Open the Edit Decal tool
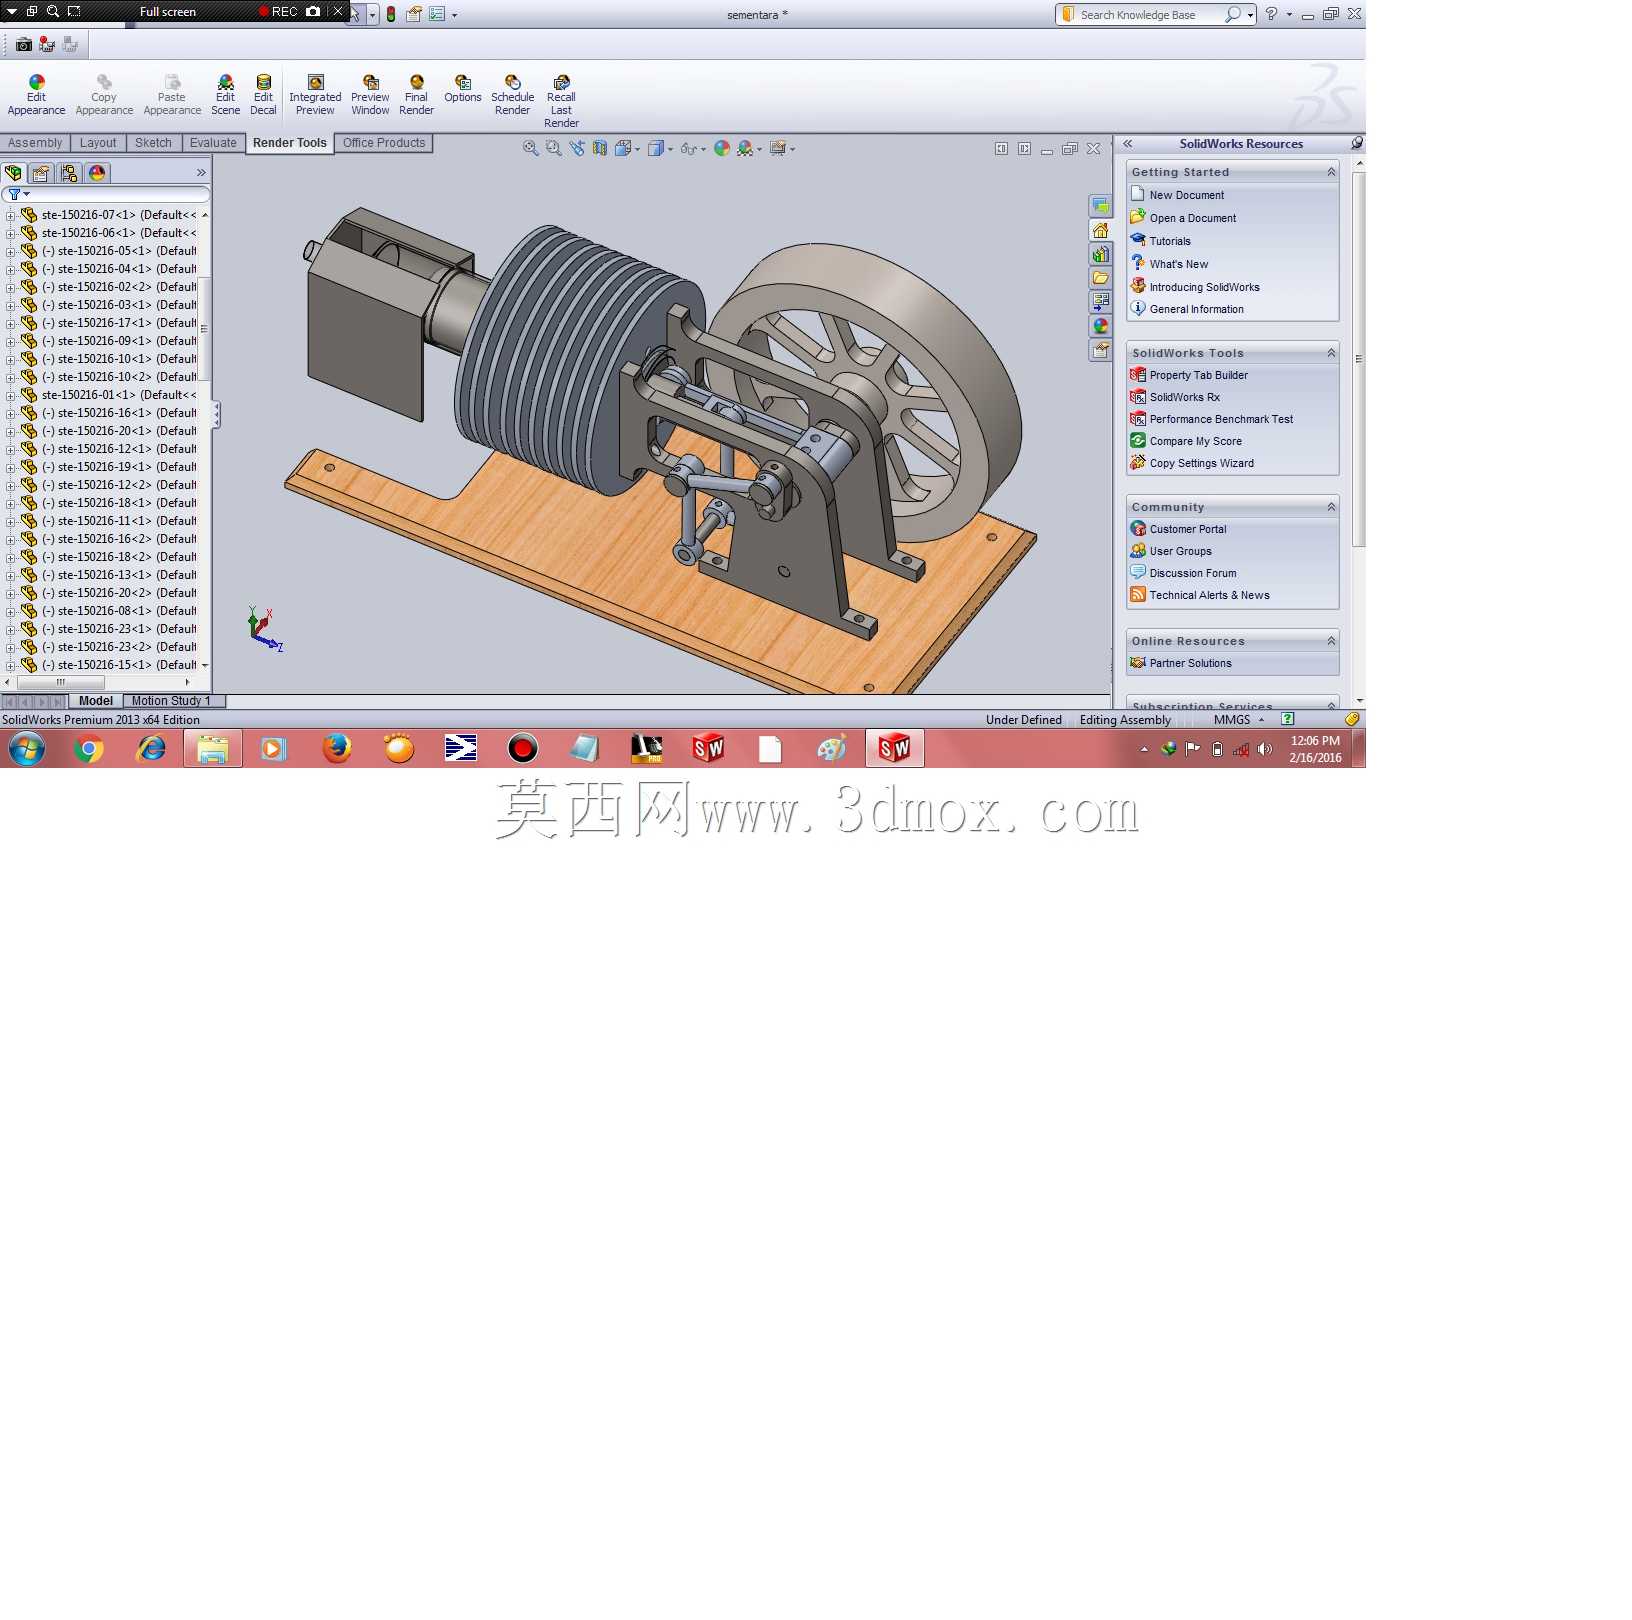This screenshot has width=1632, height=1620. pyautogui.click(x=263, y=95)
